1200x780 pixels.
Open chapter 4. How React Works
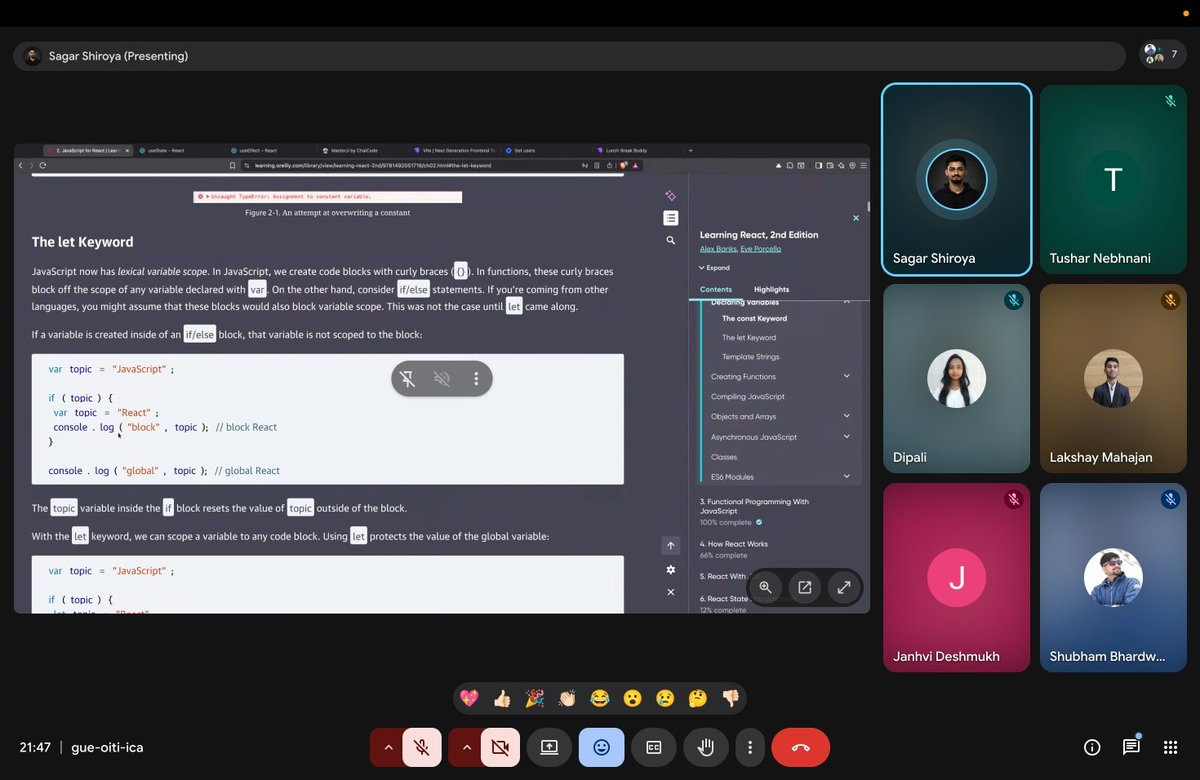point(734,544)
